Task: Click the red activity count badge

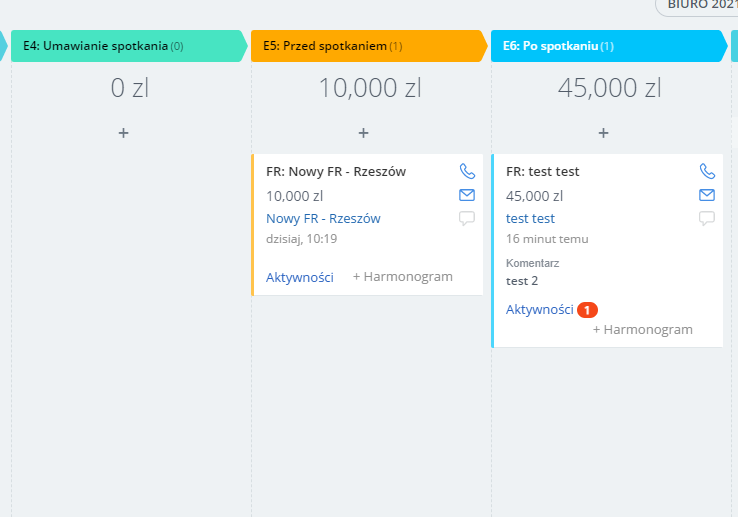Action: [587, 309]
